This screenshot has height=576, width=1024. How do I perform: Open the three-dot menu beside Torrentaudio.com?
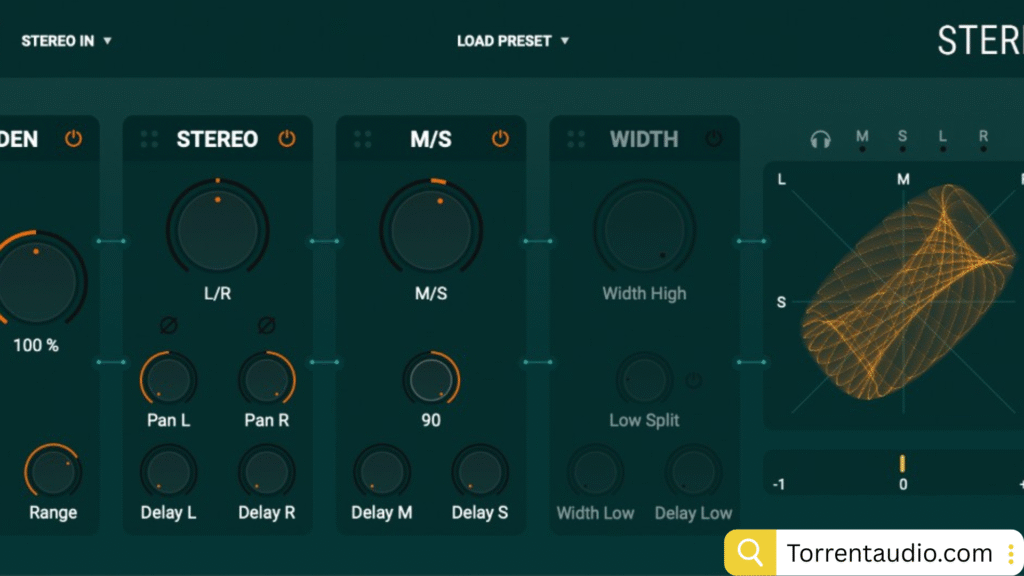pos(1012,553)
